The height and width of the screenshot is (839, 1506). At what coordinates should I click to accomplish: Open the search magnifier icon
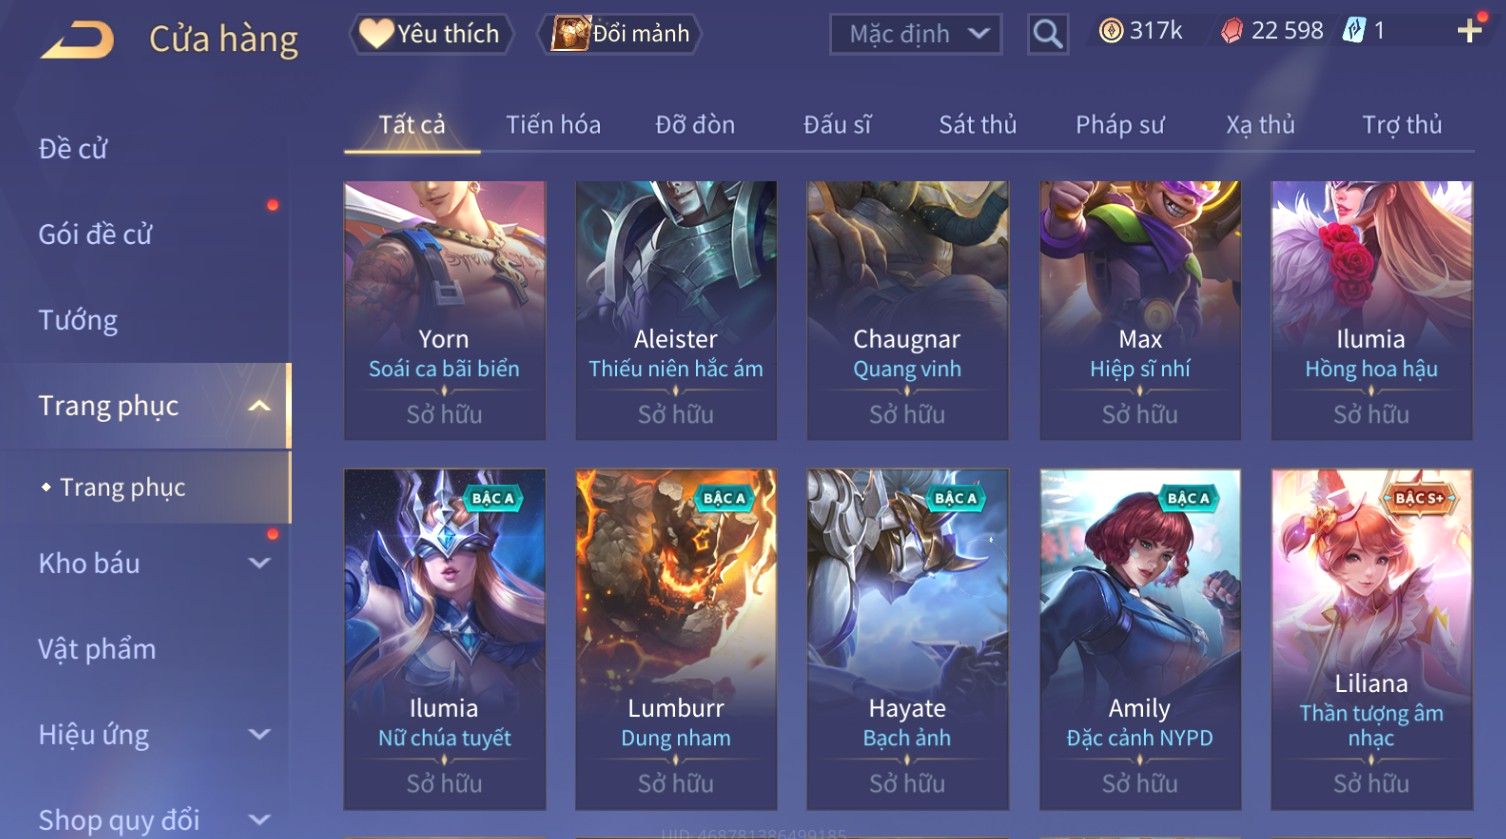tap(1047, 34)
